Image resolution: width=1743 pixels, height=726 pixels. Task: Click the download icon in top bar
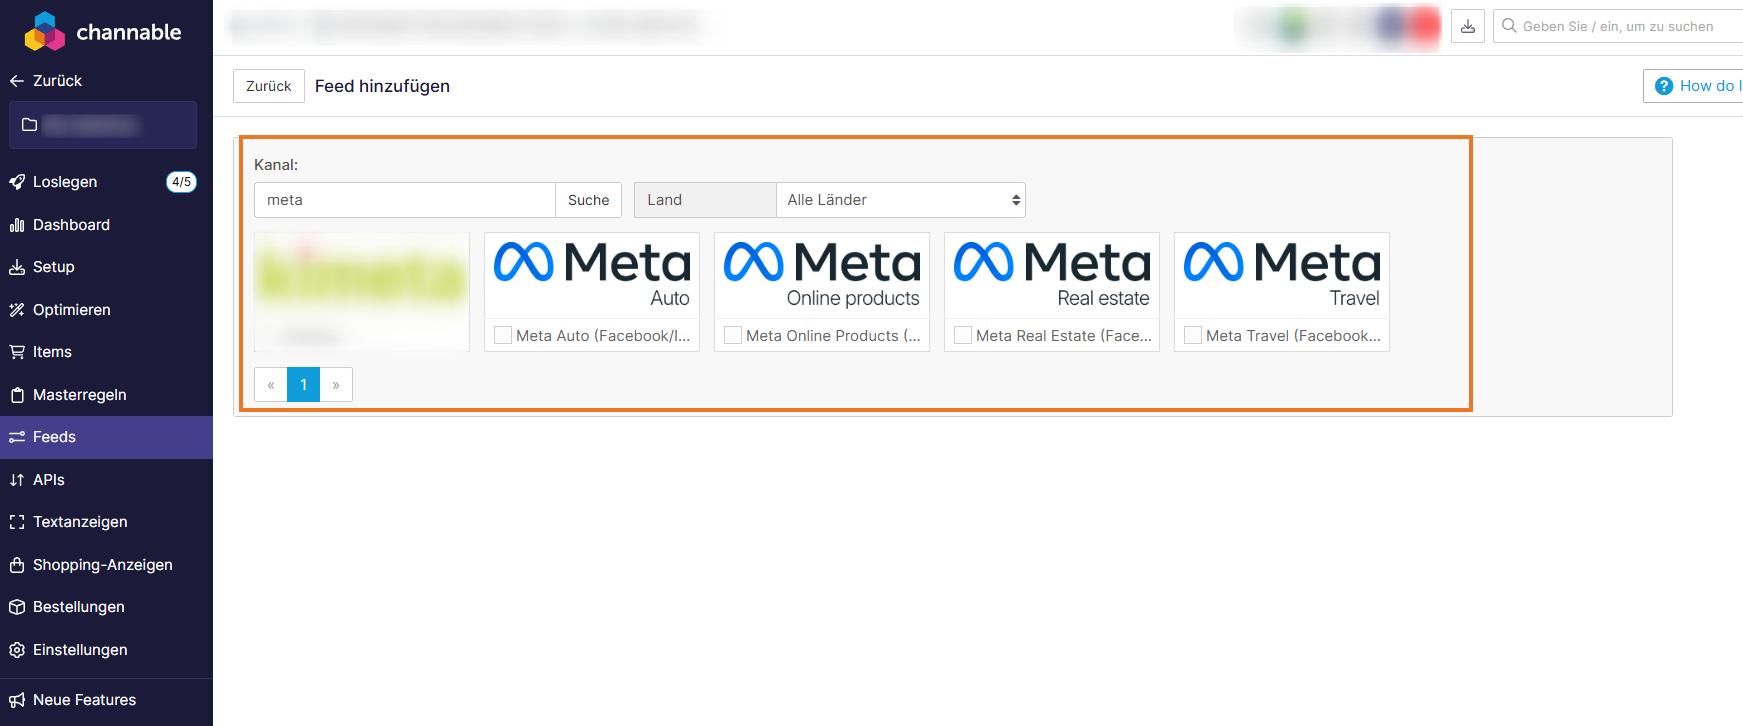pyautogui.click(x=1467, y=27)
